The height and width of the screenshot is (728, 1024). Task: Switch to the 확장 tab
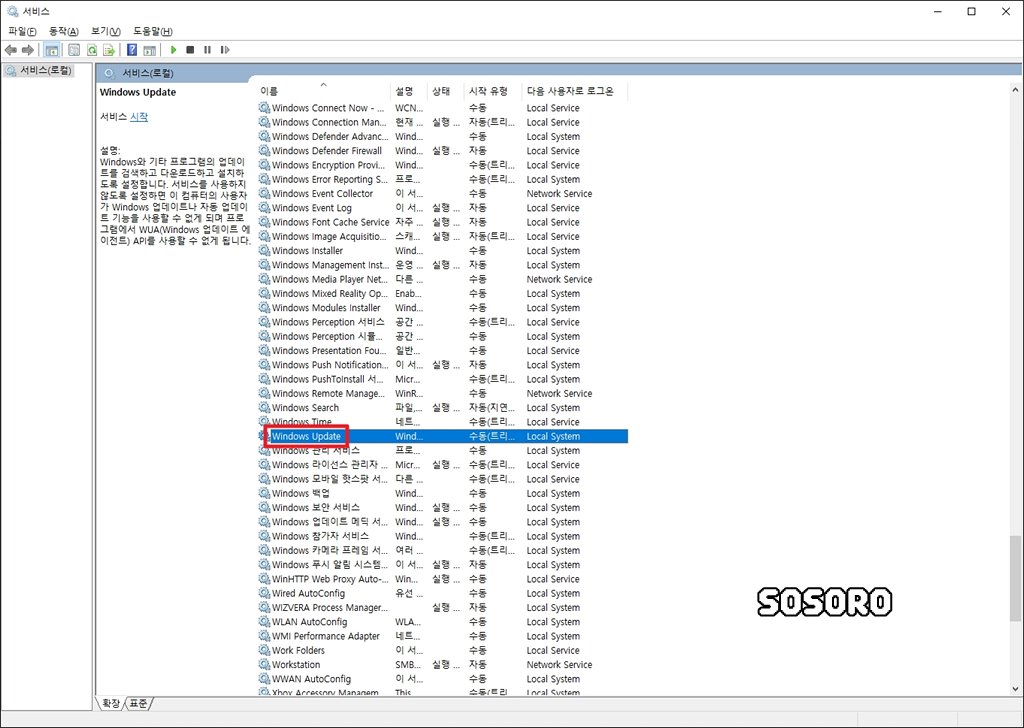tap(111, 703)
